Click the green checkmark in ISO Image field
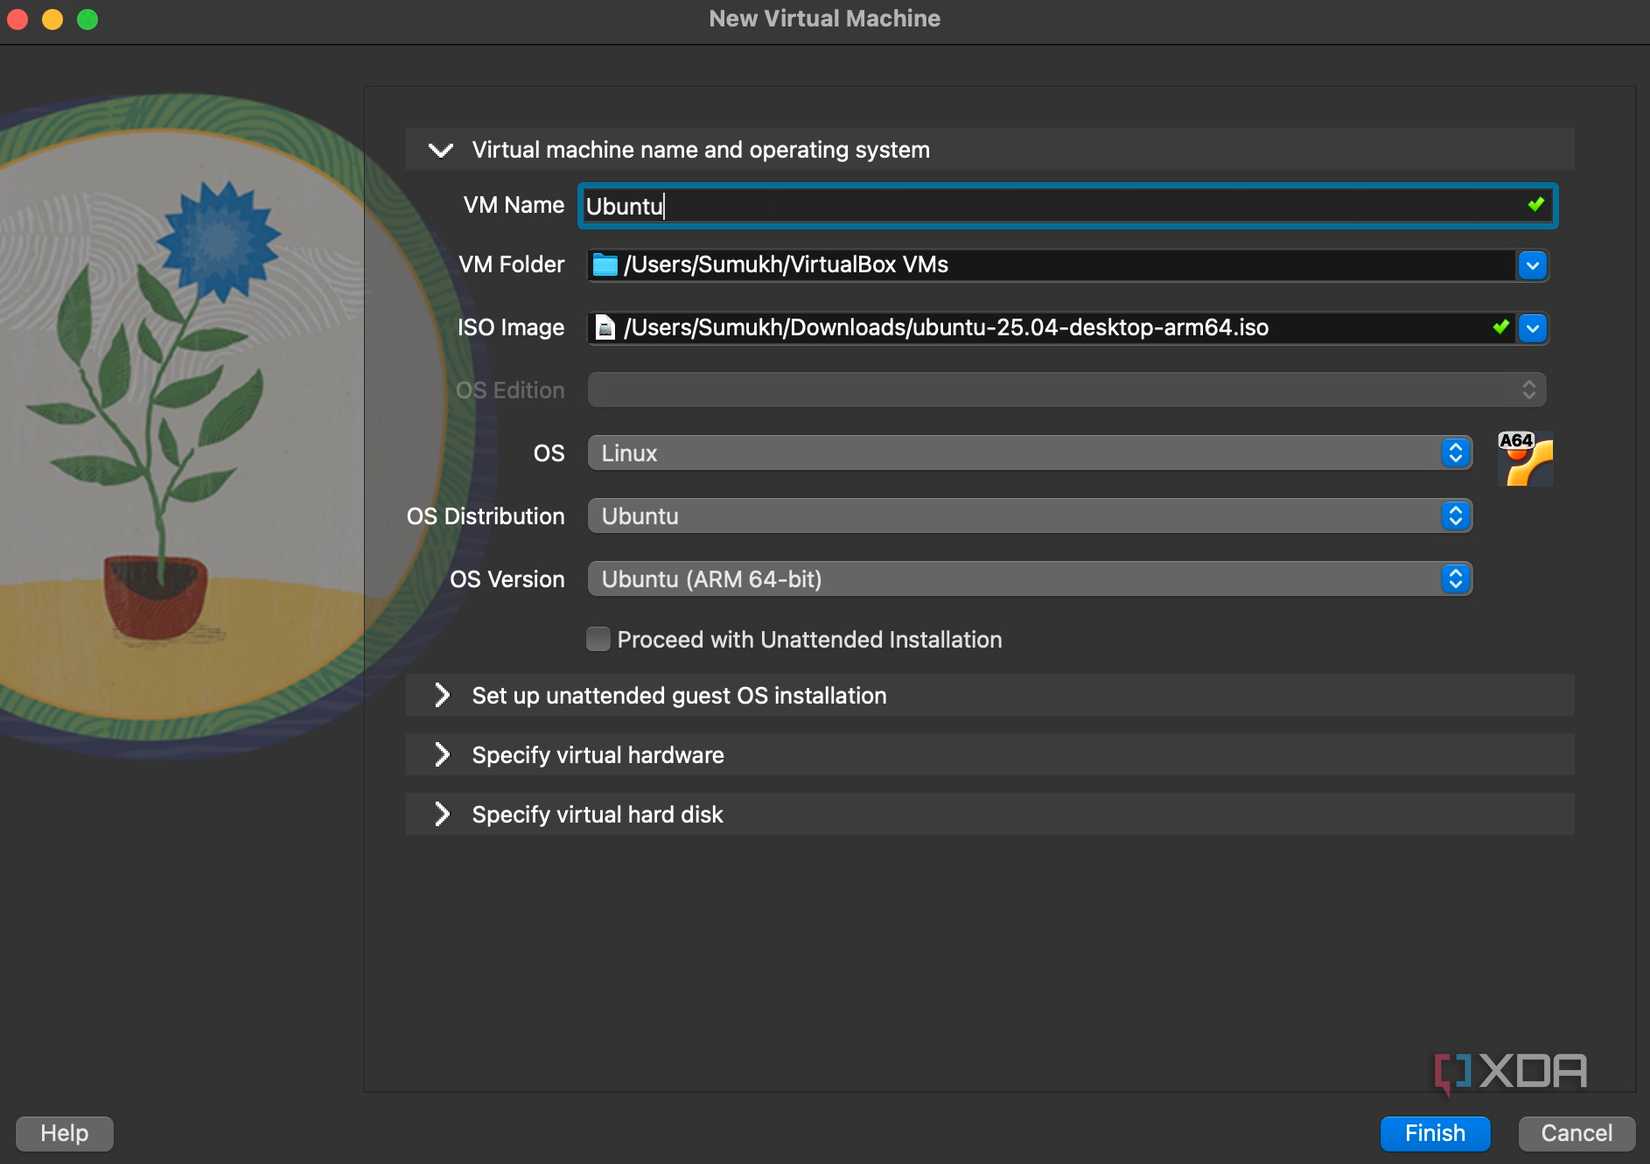 [x=1501, y=327]
